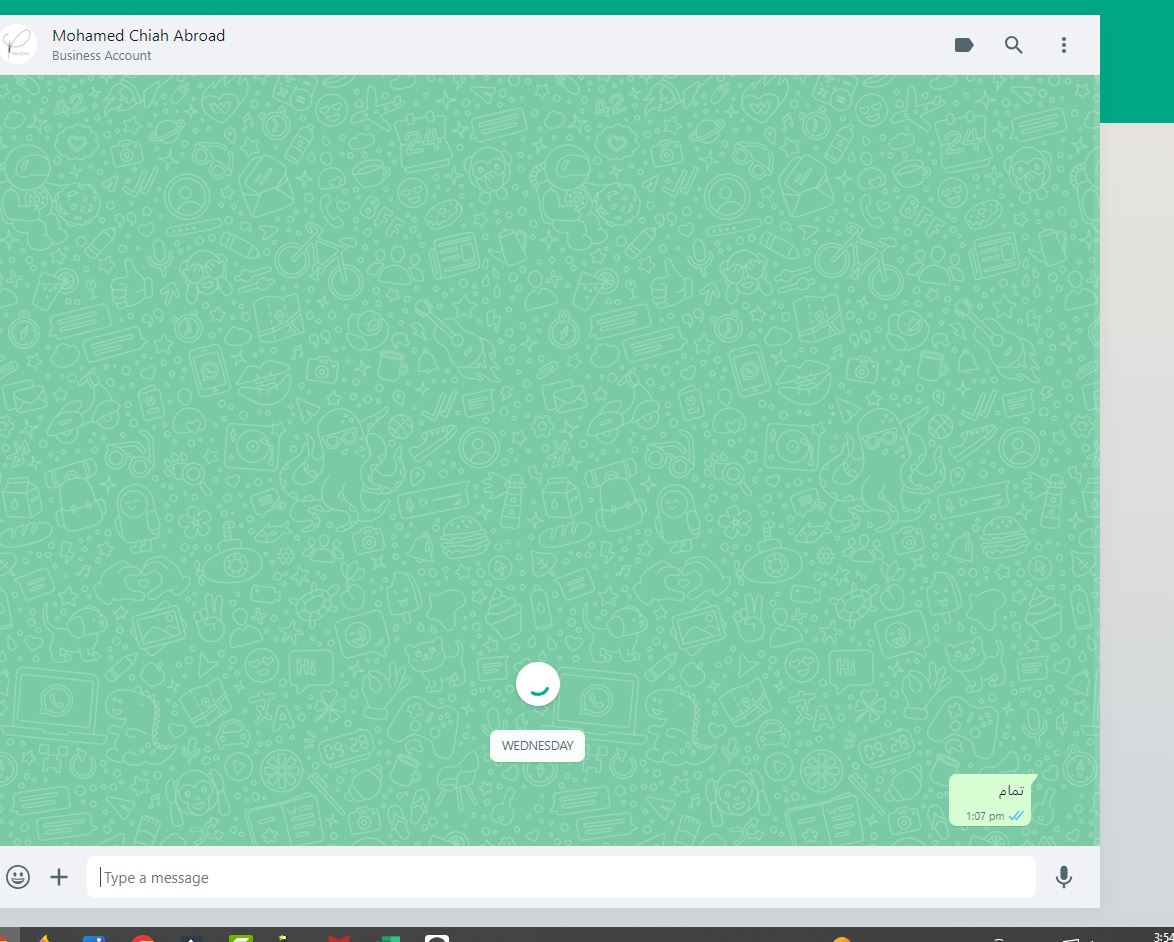Open the label chat icon in header
Screen dimensions: 1174x942
tap(964, 45)
